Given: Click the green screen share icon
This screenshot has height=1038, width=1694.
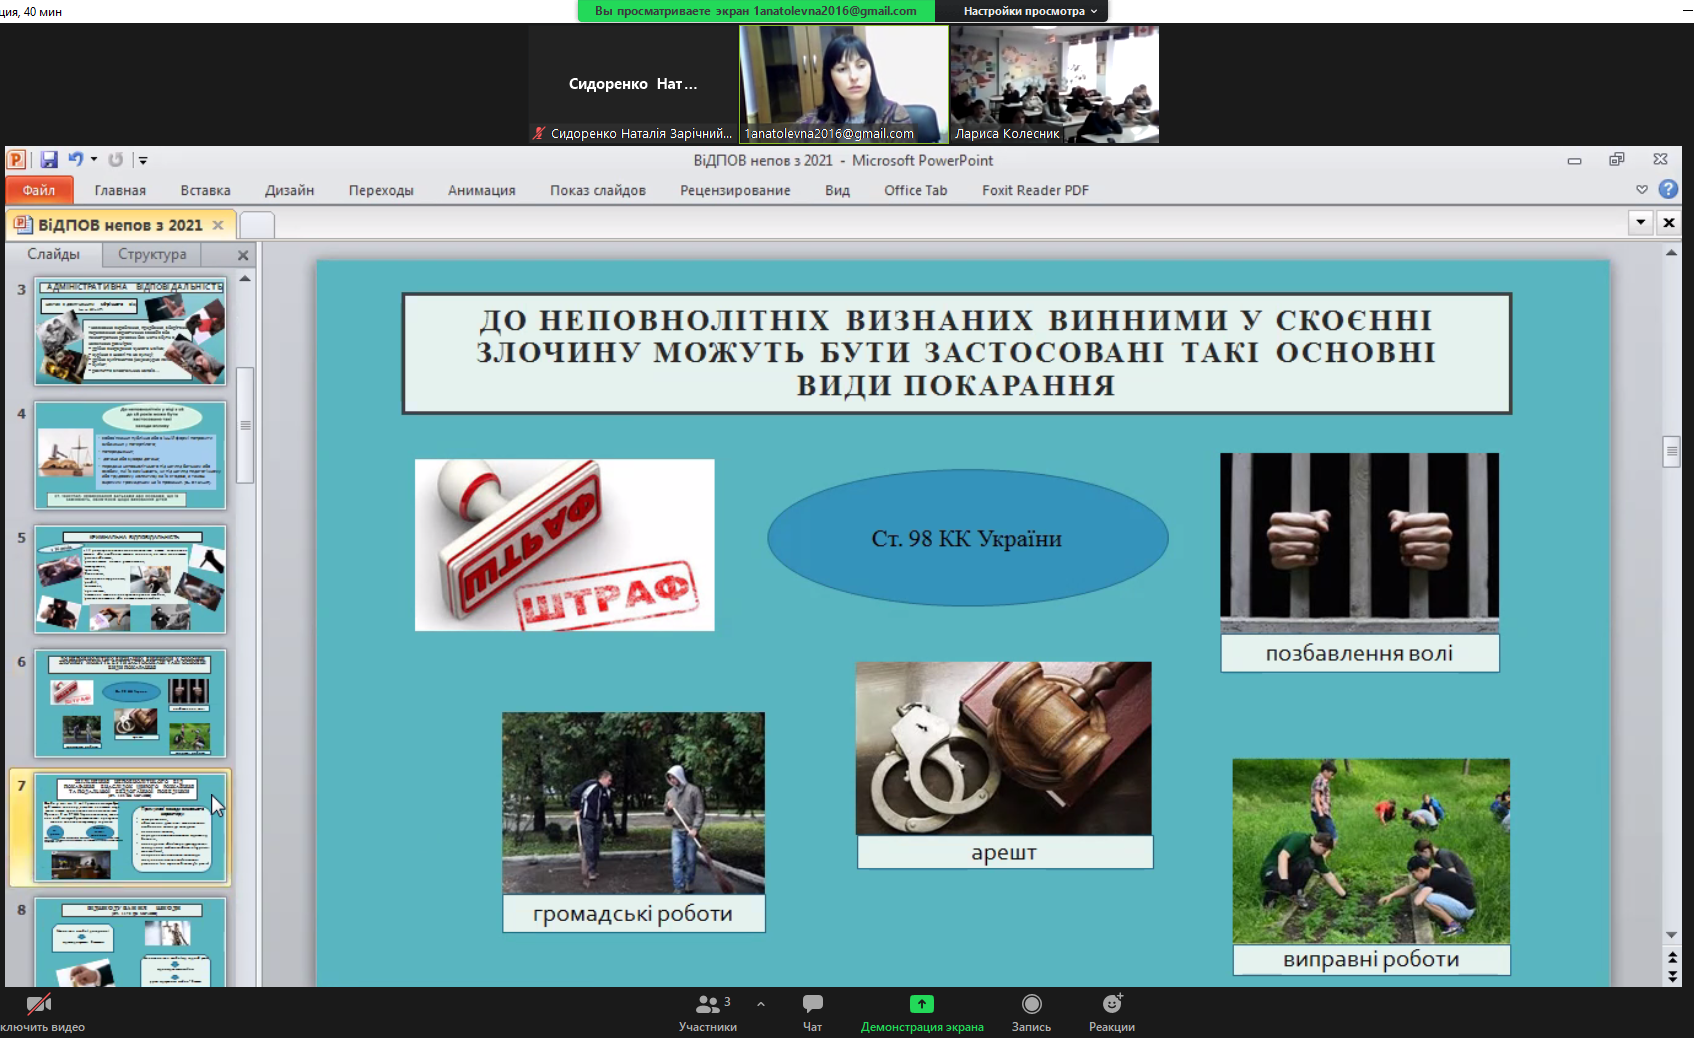Looking at the screenshot, I should pos(921,1004).
